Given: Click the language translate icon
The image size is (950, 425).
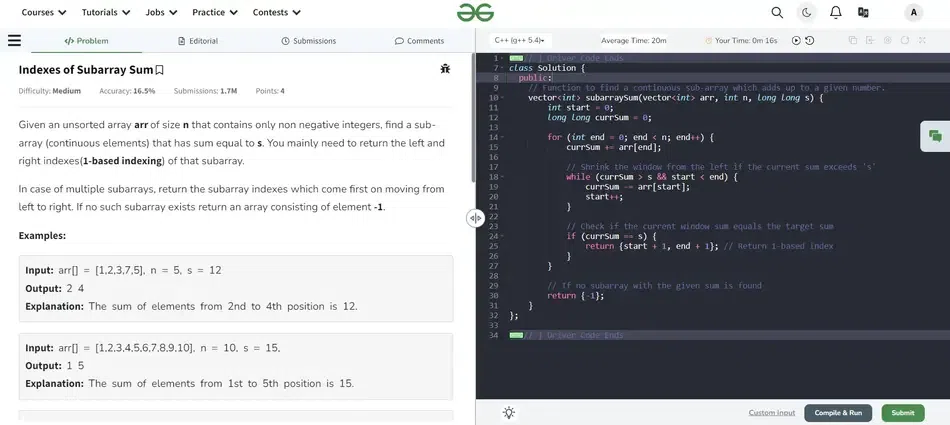Looking at the screenshot, I should (x=863, y=12).
